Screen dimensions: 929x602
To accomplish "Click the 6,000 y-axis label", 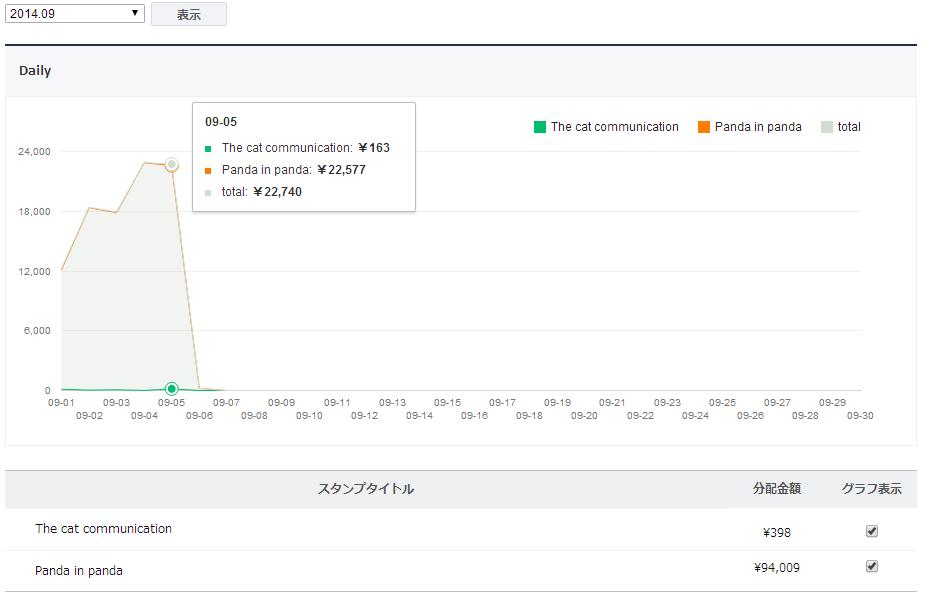I will point(37,331).
